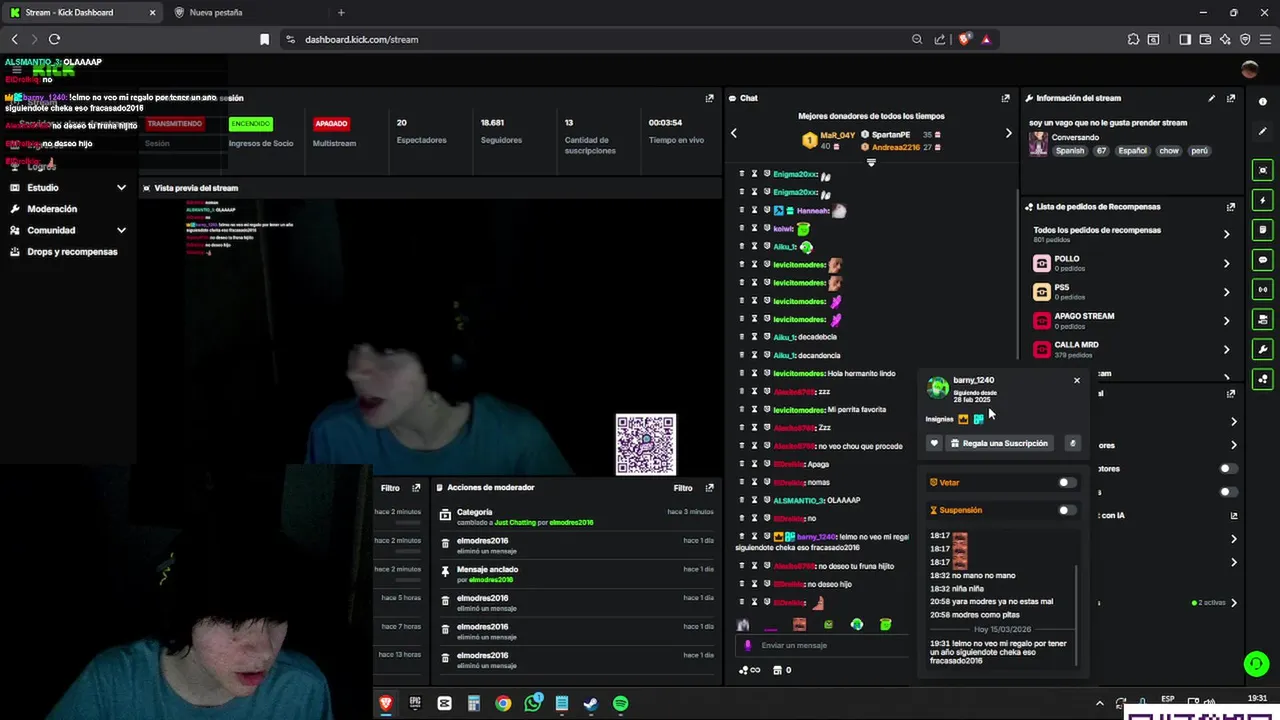Toggle the upper switch in the lower-right panel

pyautogui.click(x=1228, y=468)
